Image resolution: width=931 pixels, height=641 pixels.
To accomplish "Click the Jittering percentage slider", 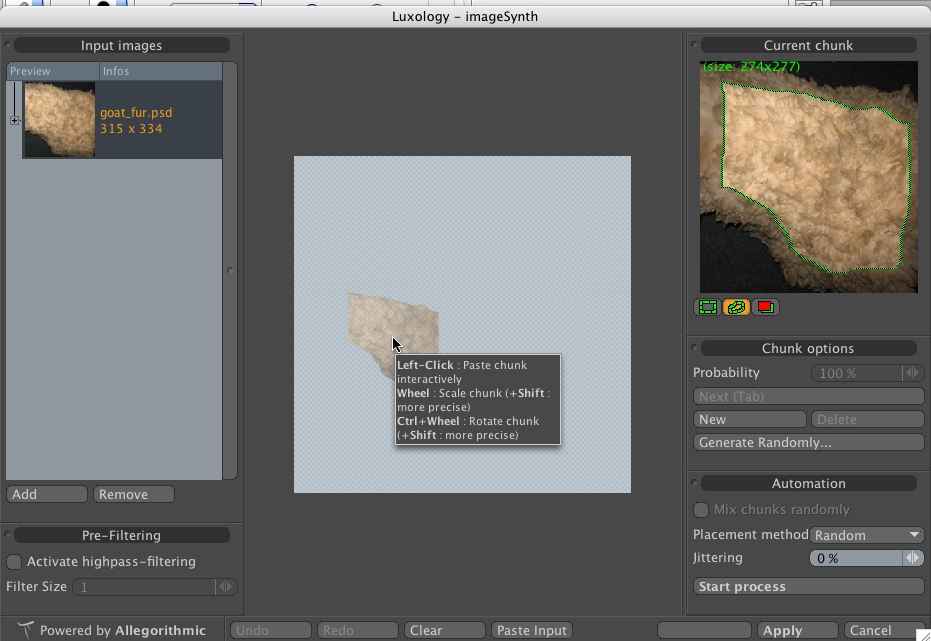I will pos(855,558).
